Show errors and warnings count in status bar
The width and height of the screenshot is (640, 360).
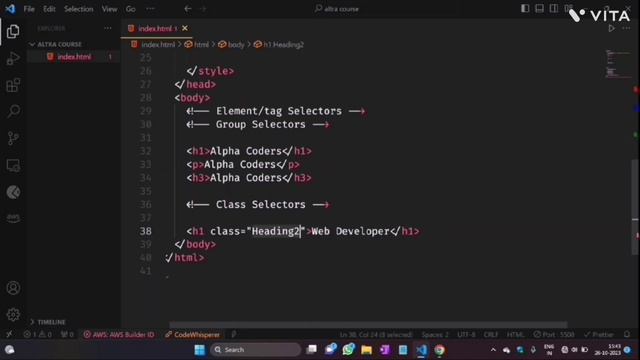coord(38,334)
